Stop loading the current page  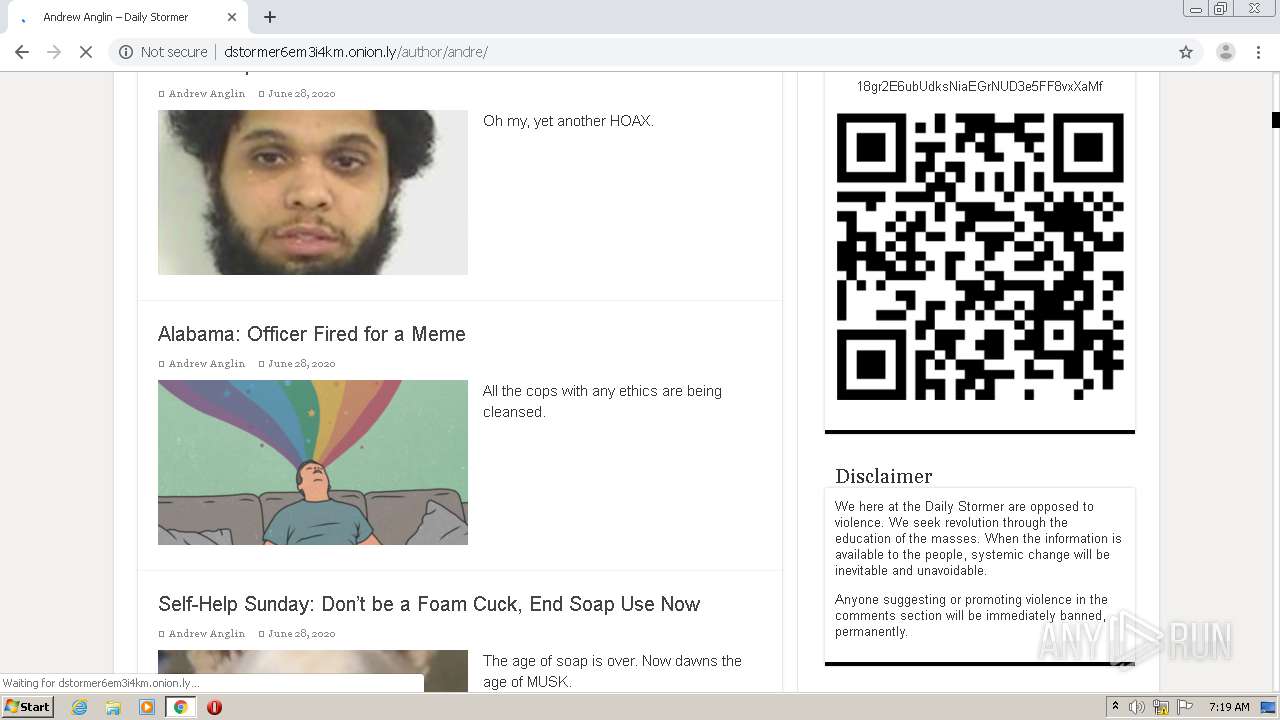tap(86, 52)
